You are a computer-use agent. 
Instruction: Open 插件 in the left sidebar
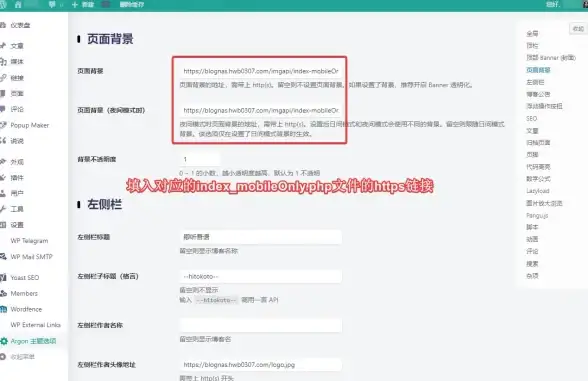17,177
